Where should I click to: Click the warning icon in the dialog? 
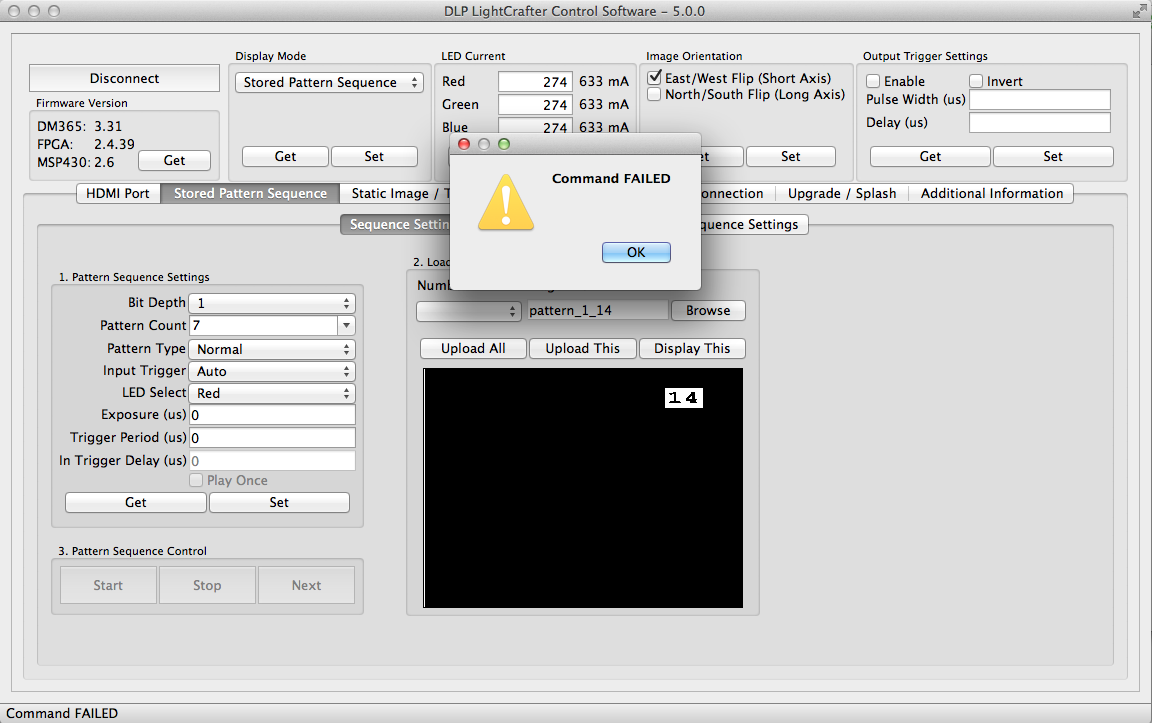[505, 202]
